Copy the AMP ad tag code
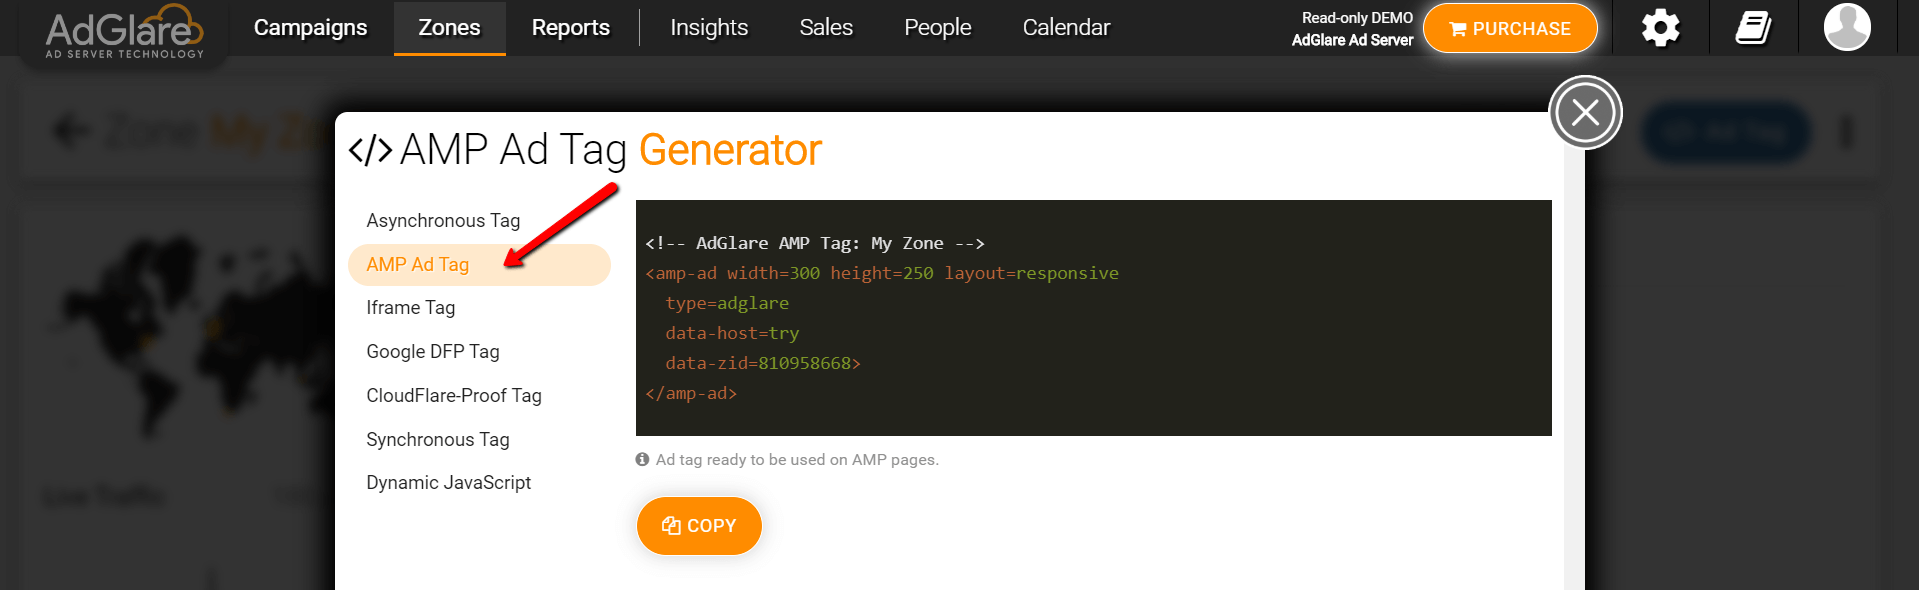 coord(699,525)
